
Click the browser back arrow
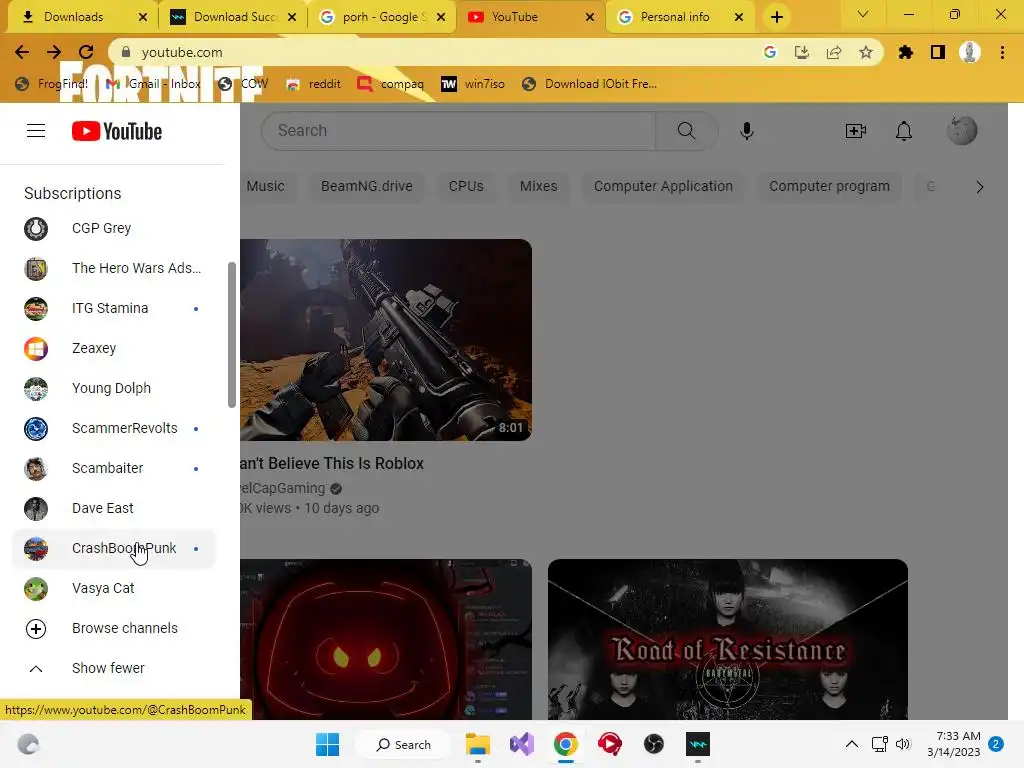click(x=22, y=52)
